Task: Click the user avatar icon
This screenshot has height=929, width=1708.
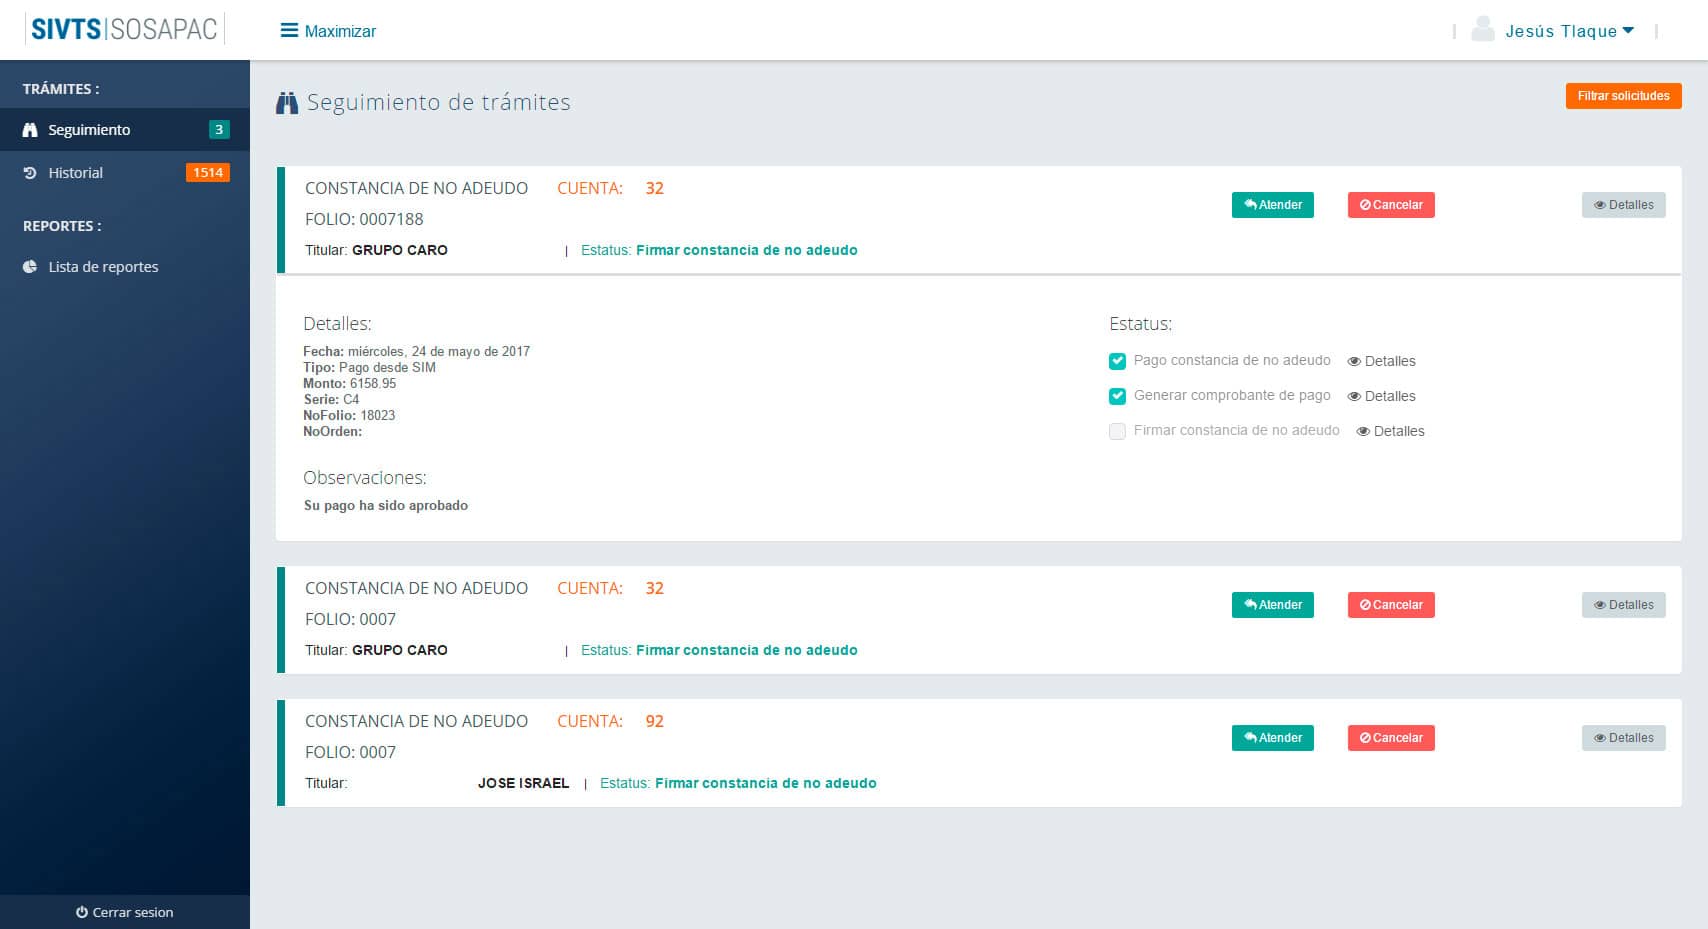Action: [1483, 29]
